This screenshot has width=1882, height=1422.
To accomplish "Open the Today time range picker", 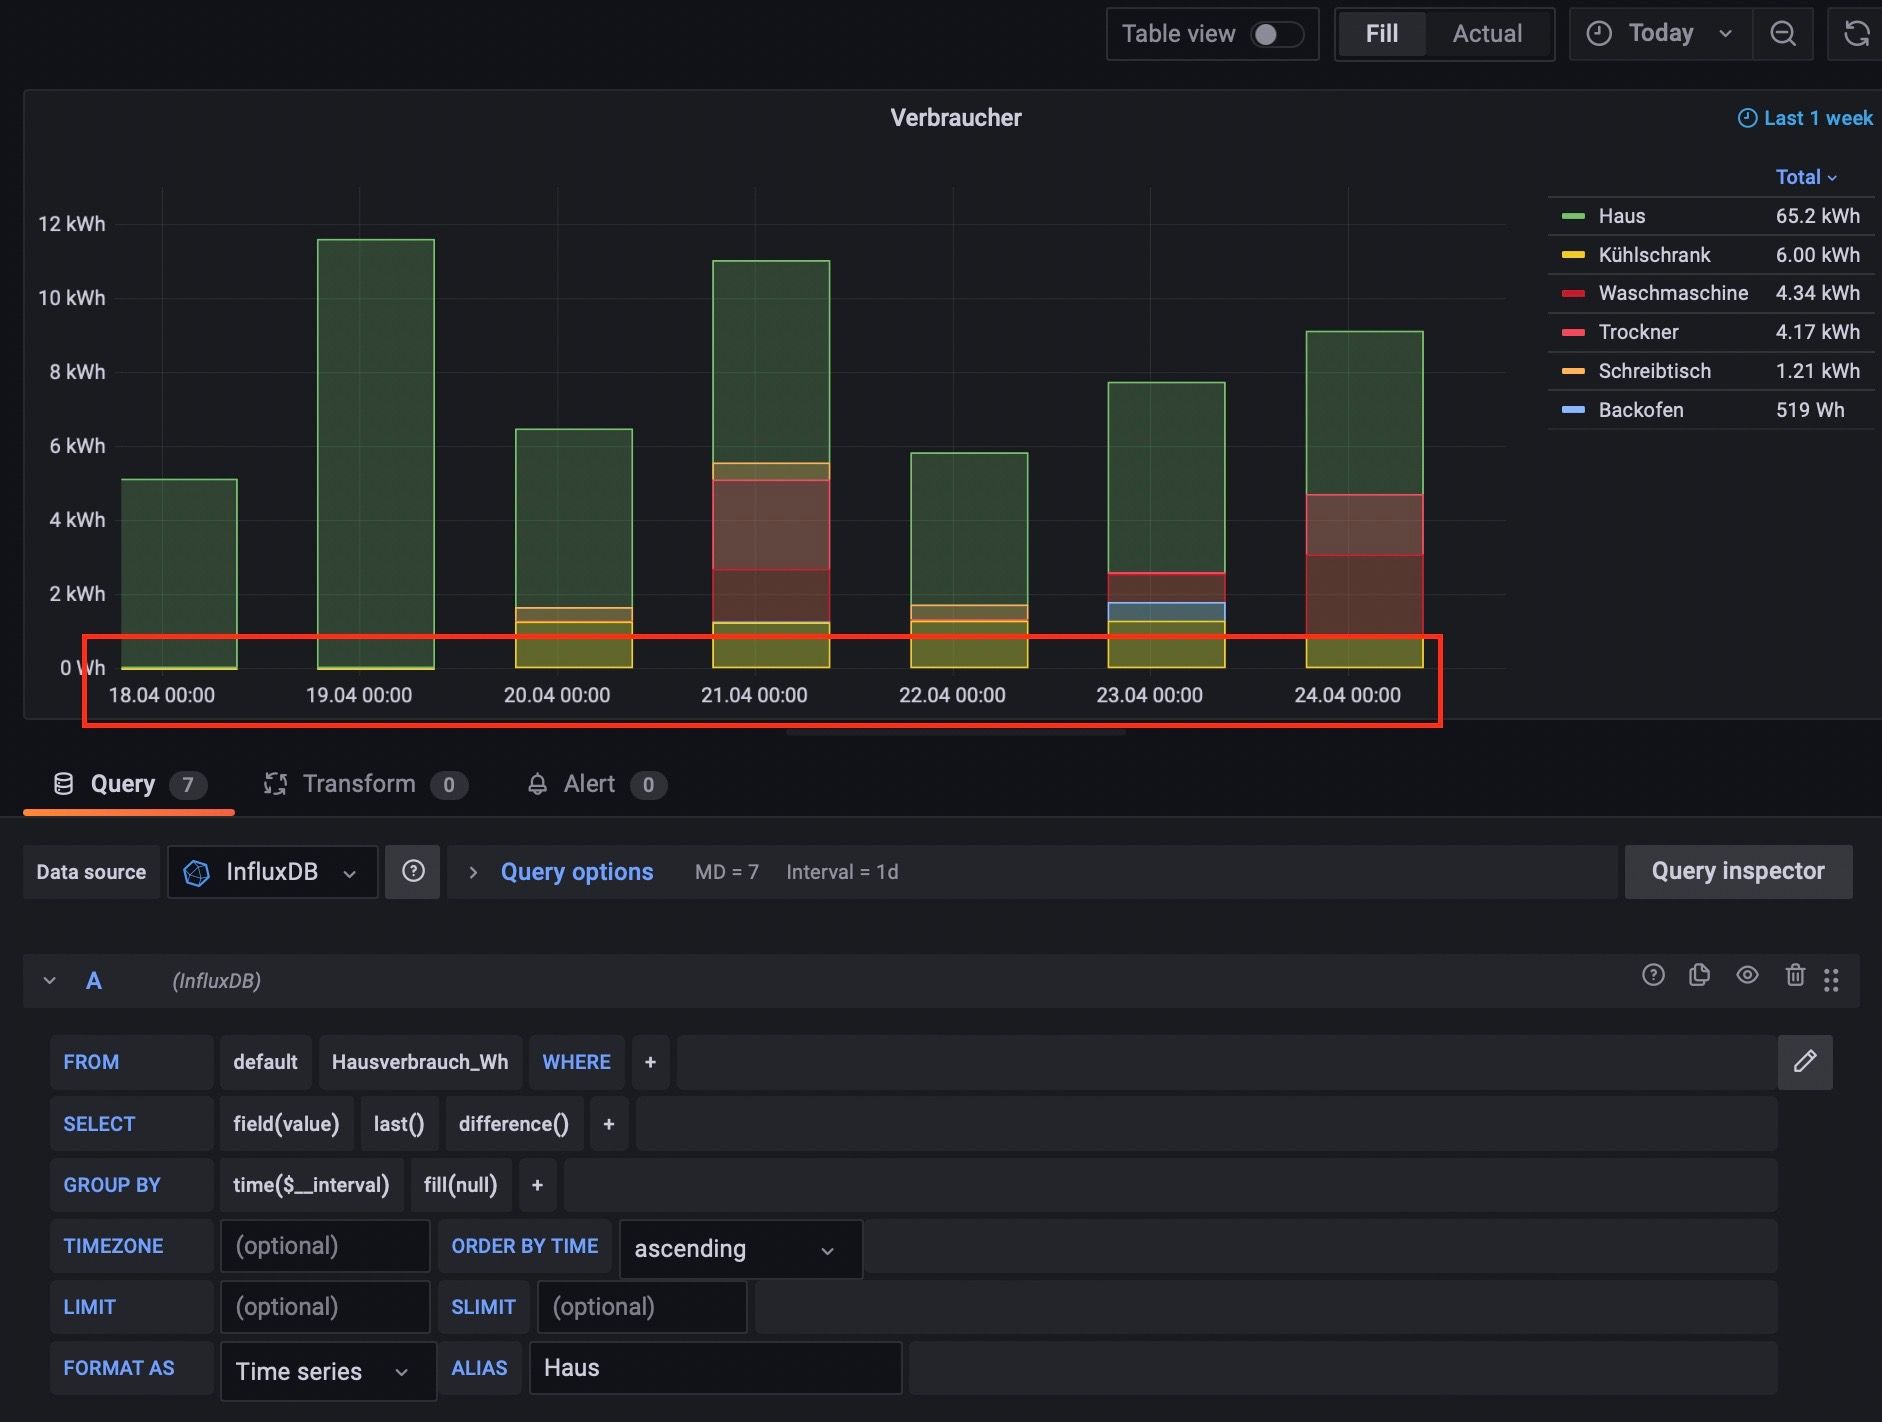I will click(1660, 34).
